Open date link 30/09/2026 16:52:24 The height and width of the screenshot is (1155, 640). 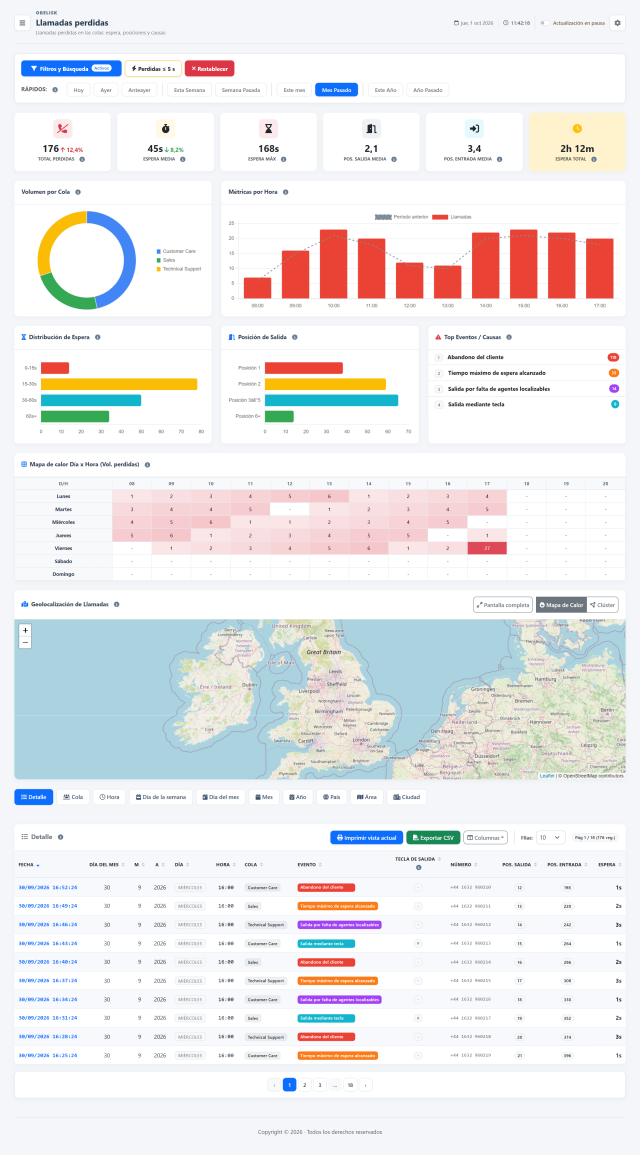click(47, 888)
